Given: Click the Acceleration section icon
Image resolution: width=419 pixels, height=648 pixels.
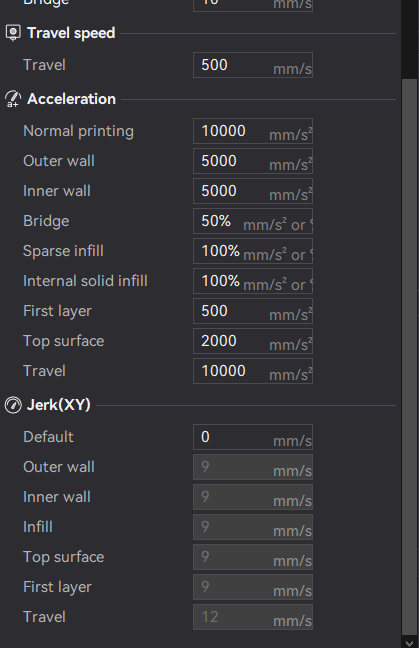Looking at the screenshot, I should click(13, 99).
